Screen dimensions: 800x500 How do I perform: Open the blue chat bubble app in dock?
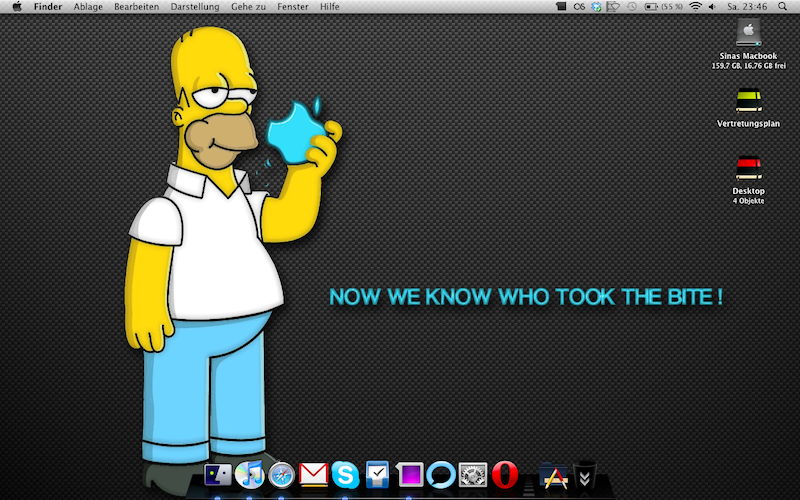coord(441,474)
